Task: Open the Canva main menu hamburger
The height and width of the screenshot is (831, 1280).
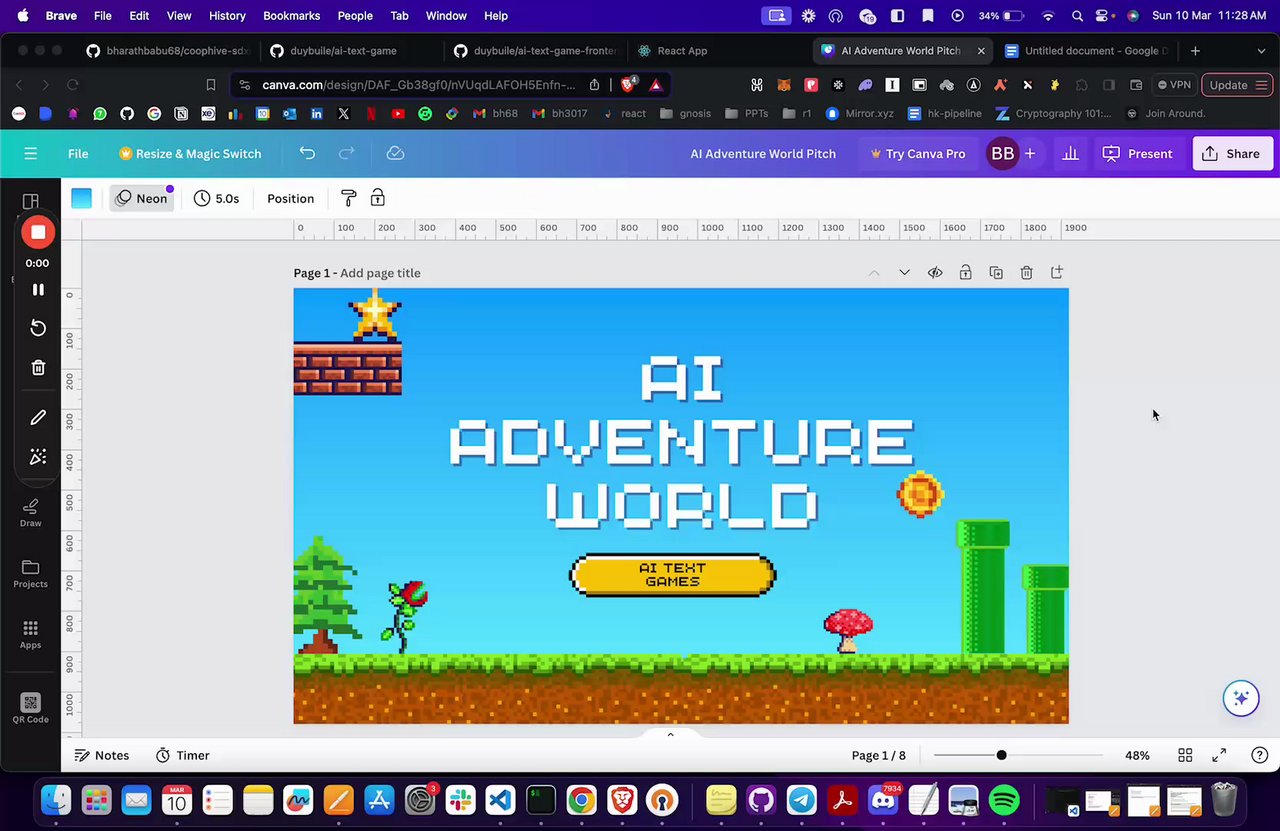Action: pos(31,154)
